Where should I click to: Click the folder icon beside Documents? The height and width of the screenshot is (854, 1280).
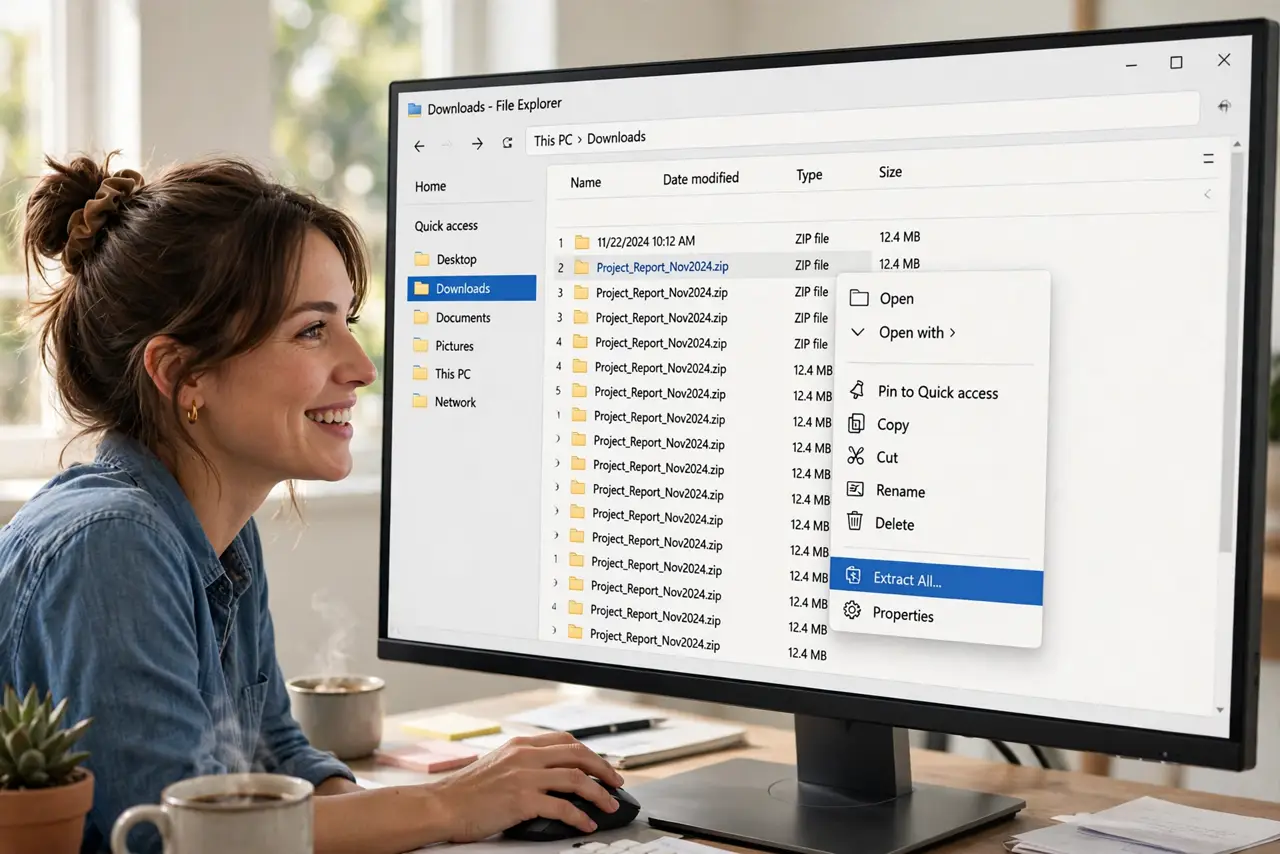(x=421, y=317)
